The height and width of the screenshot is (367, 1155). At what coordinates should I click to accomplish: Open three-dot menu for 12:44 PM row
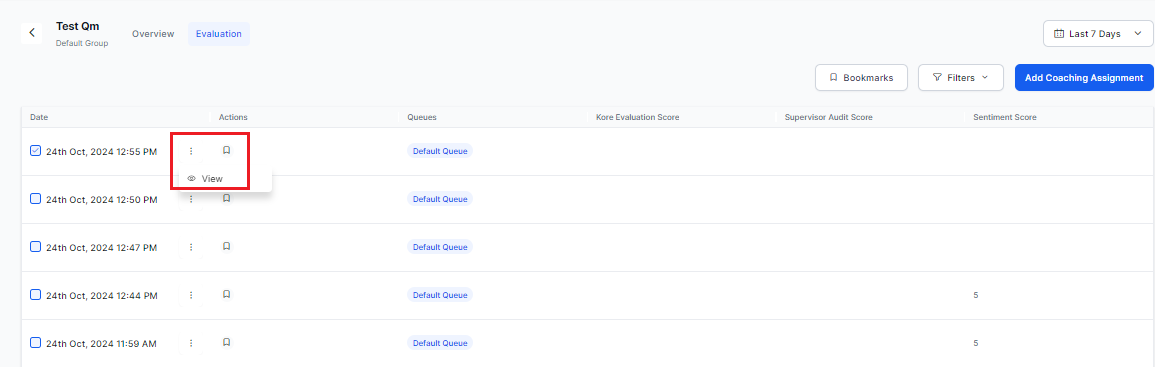pyautogui.click(x=191, y=295)
